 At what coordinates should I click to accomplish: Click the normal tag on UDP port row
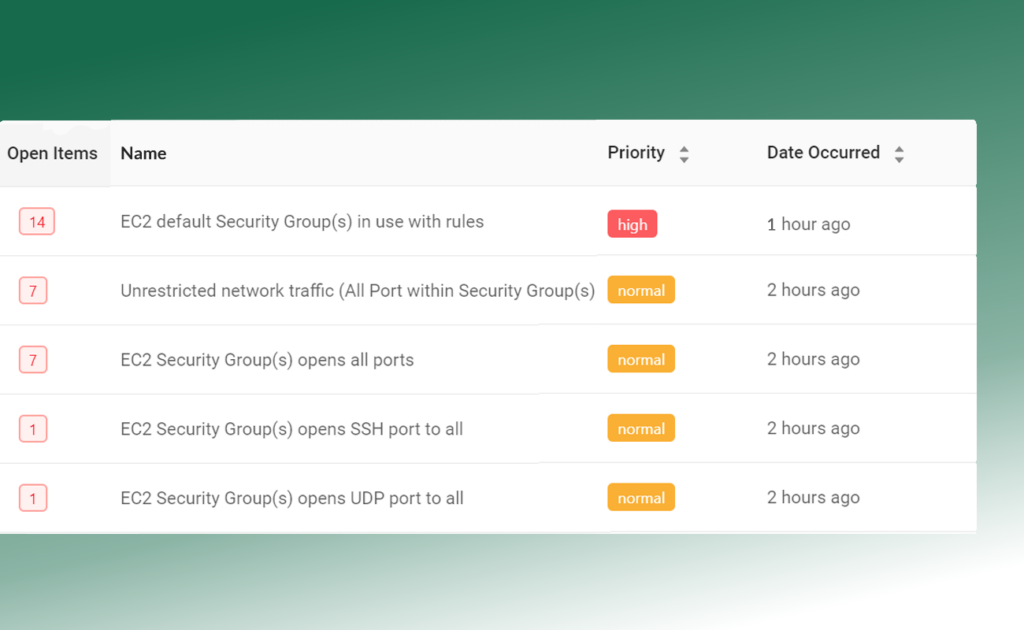click(641, 497)
